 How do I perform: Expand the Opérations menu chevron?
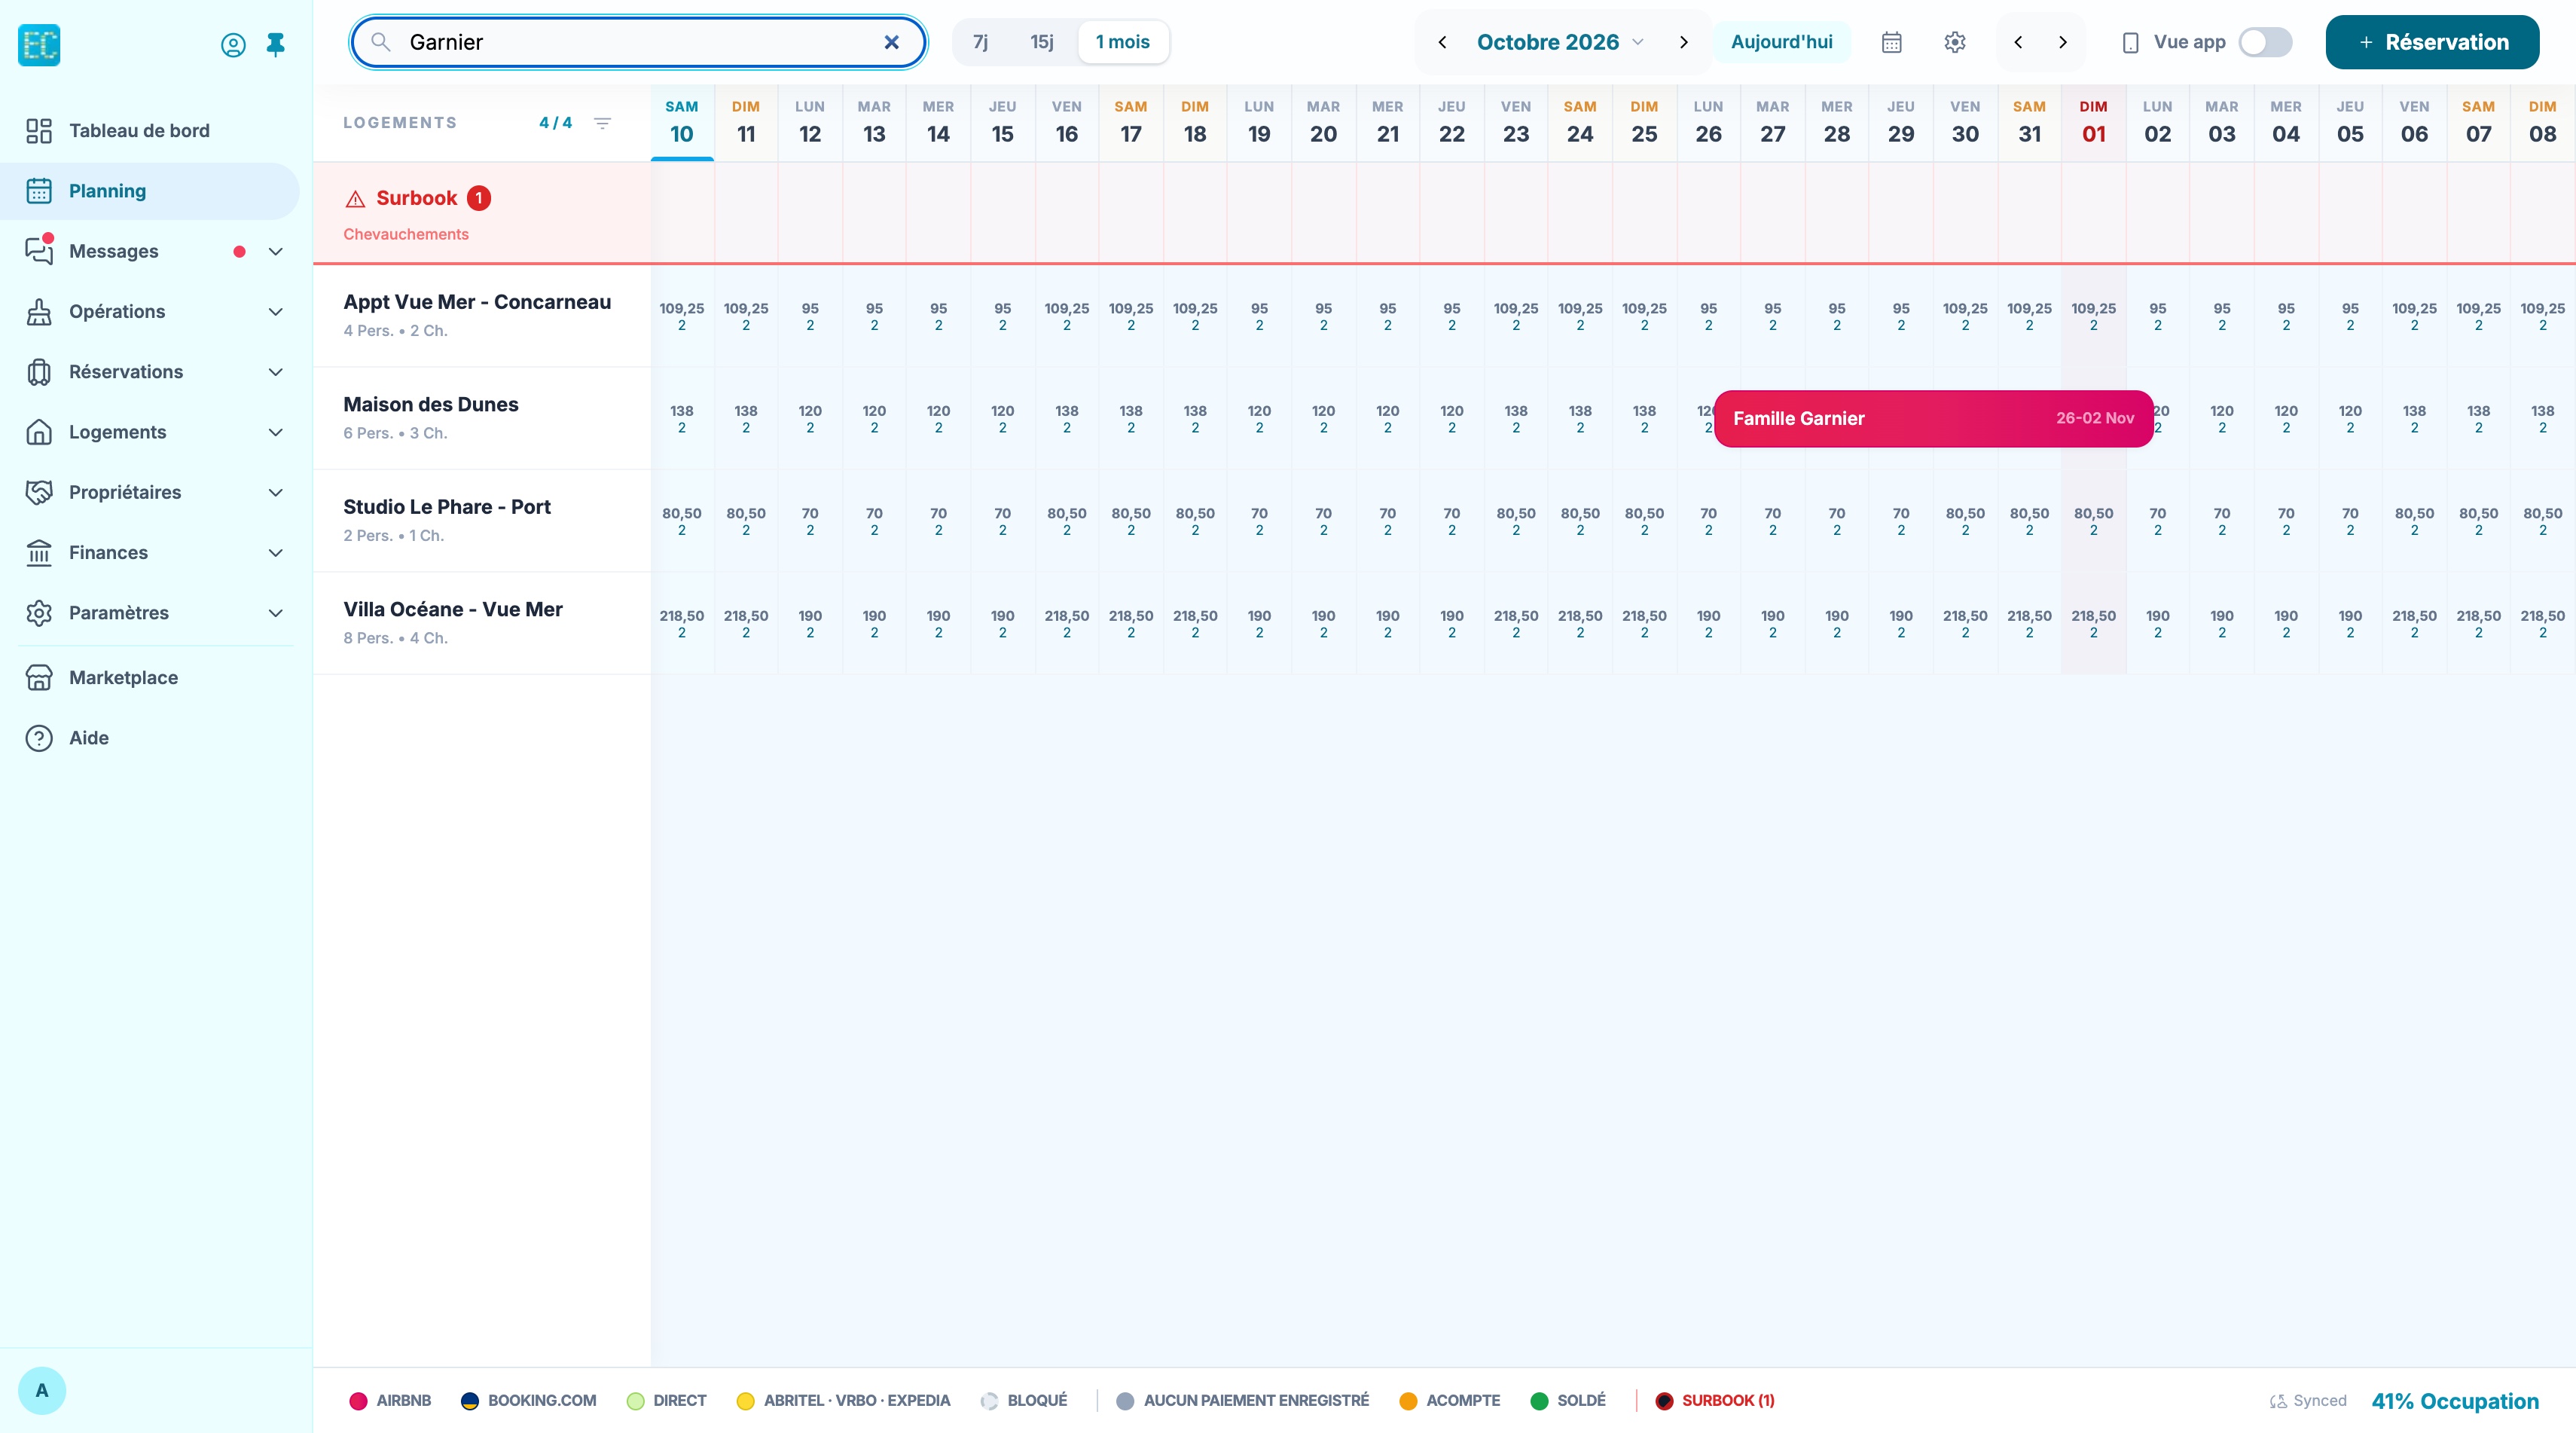coord(276,312)
